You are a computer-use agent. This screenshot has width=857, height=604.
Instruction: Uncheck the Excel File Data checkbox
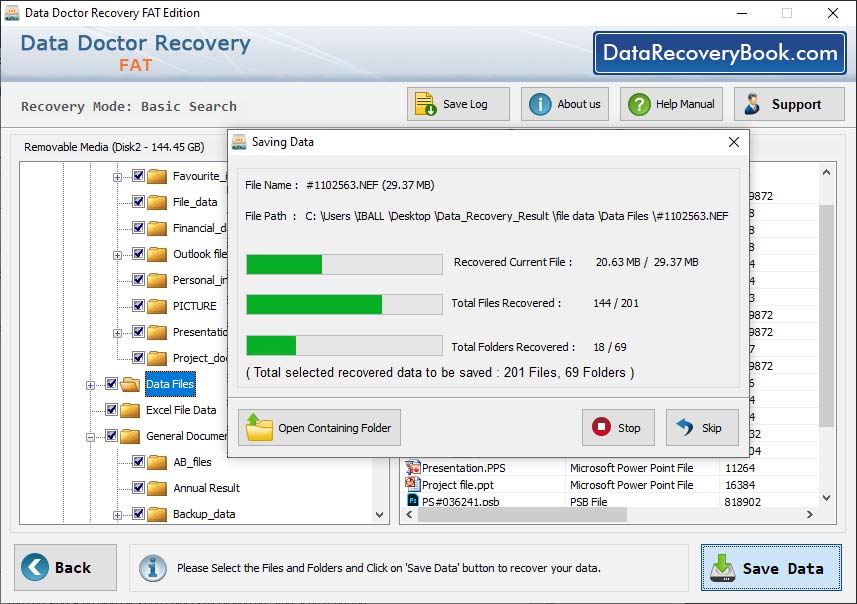click(x=109, y=410)
